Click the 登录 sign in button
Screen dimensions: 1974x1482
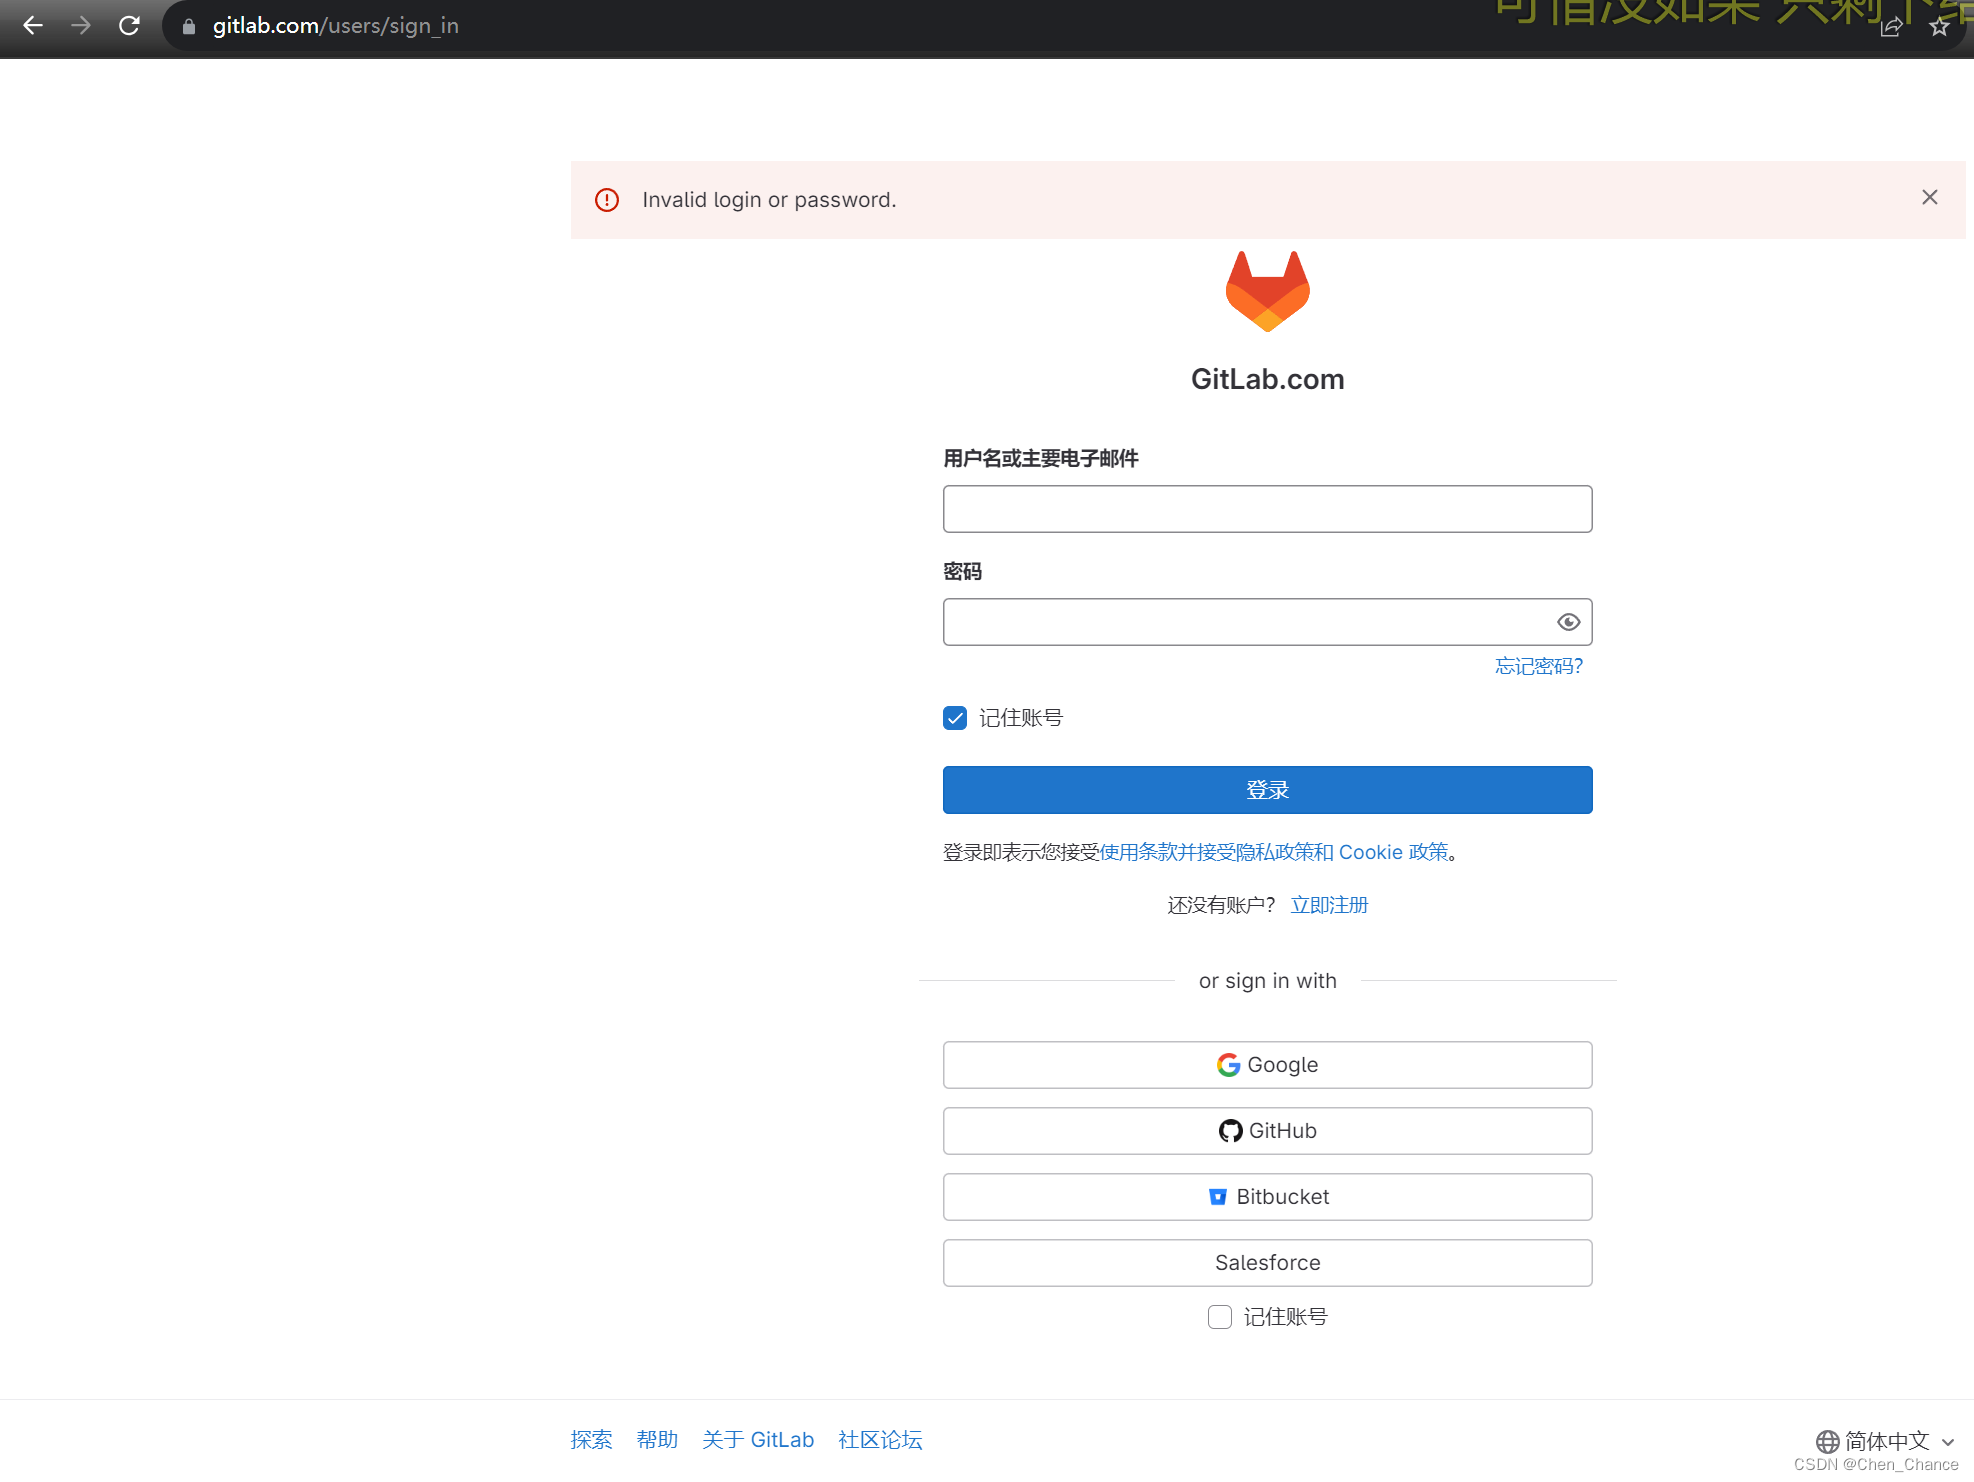click(1267, 790)
